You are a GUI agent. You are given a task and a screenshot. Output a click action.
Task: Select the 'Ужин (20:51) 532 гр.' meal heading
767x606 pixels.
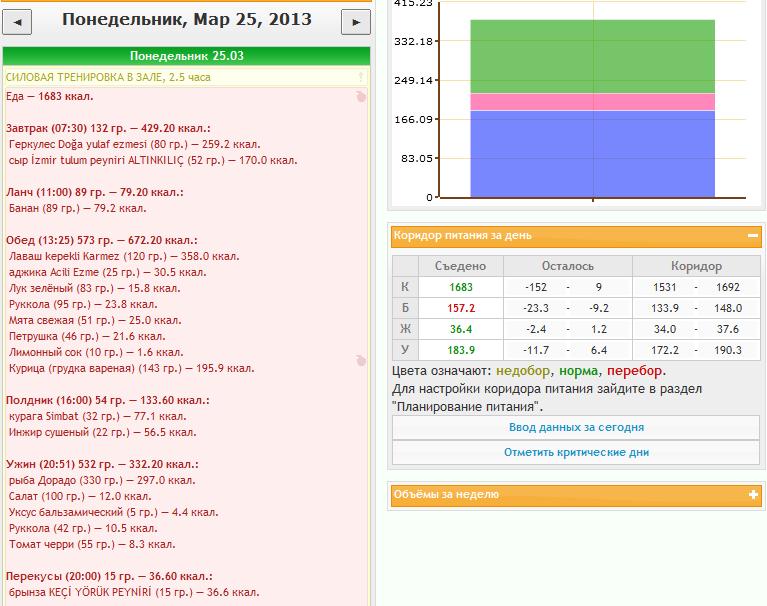pos(102,464)
